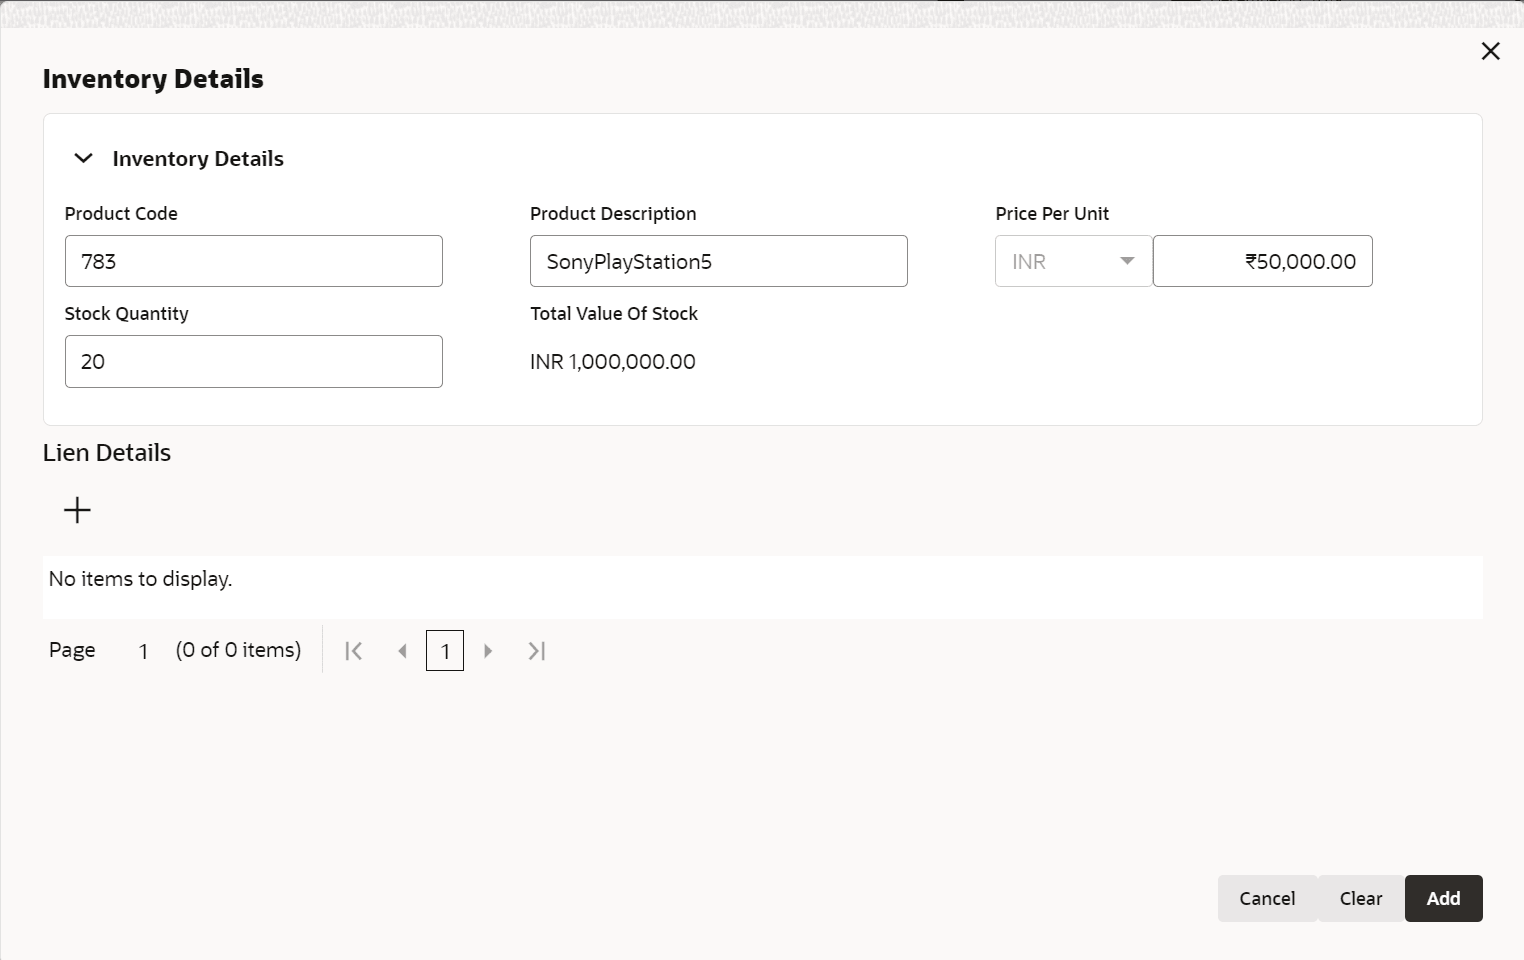Viewport: 1524px width, 960px height.
Task: Click the Price Per Unit label
Action: tap(1052, 213)
